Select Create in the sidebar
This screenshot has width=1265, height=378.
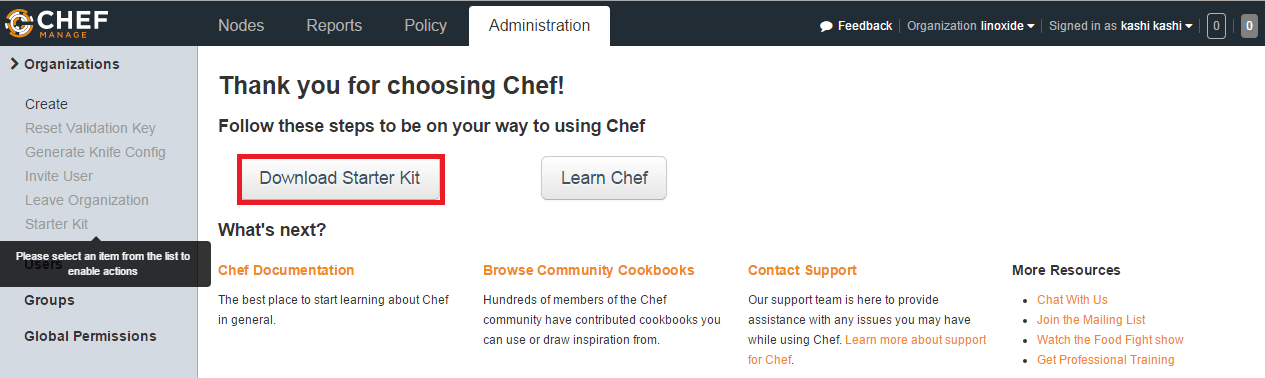click(46, 104)
